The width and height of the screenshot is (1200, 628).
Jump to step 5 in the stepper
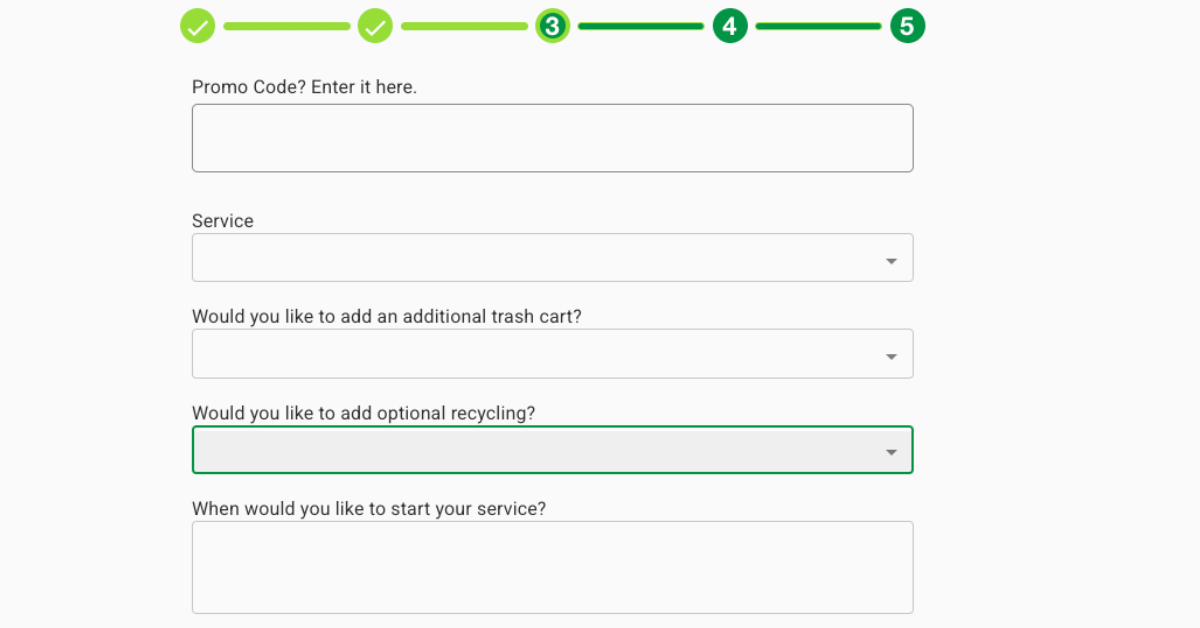point(907,25)
